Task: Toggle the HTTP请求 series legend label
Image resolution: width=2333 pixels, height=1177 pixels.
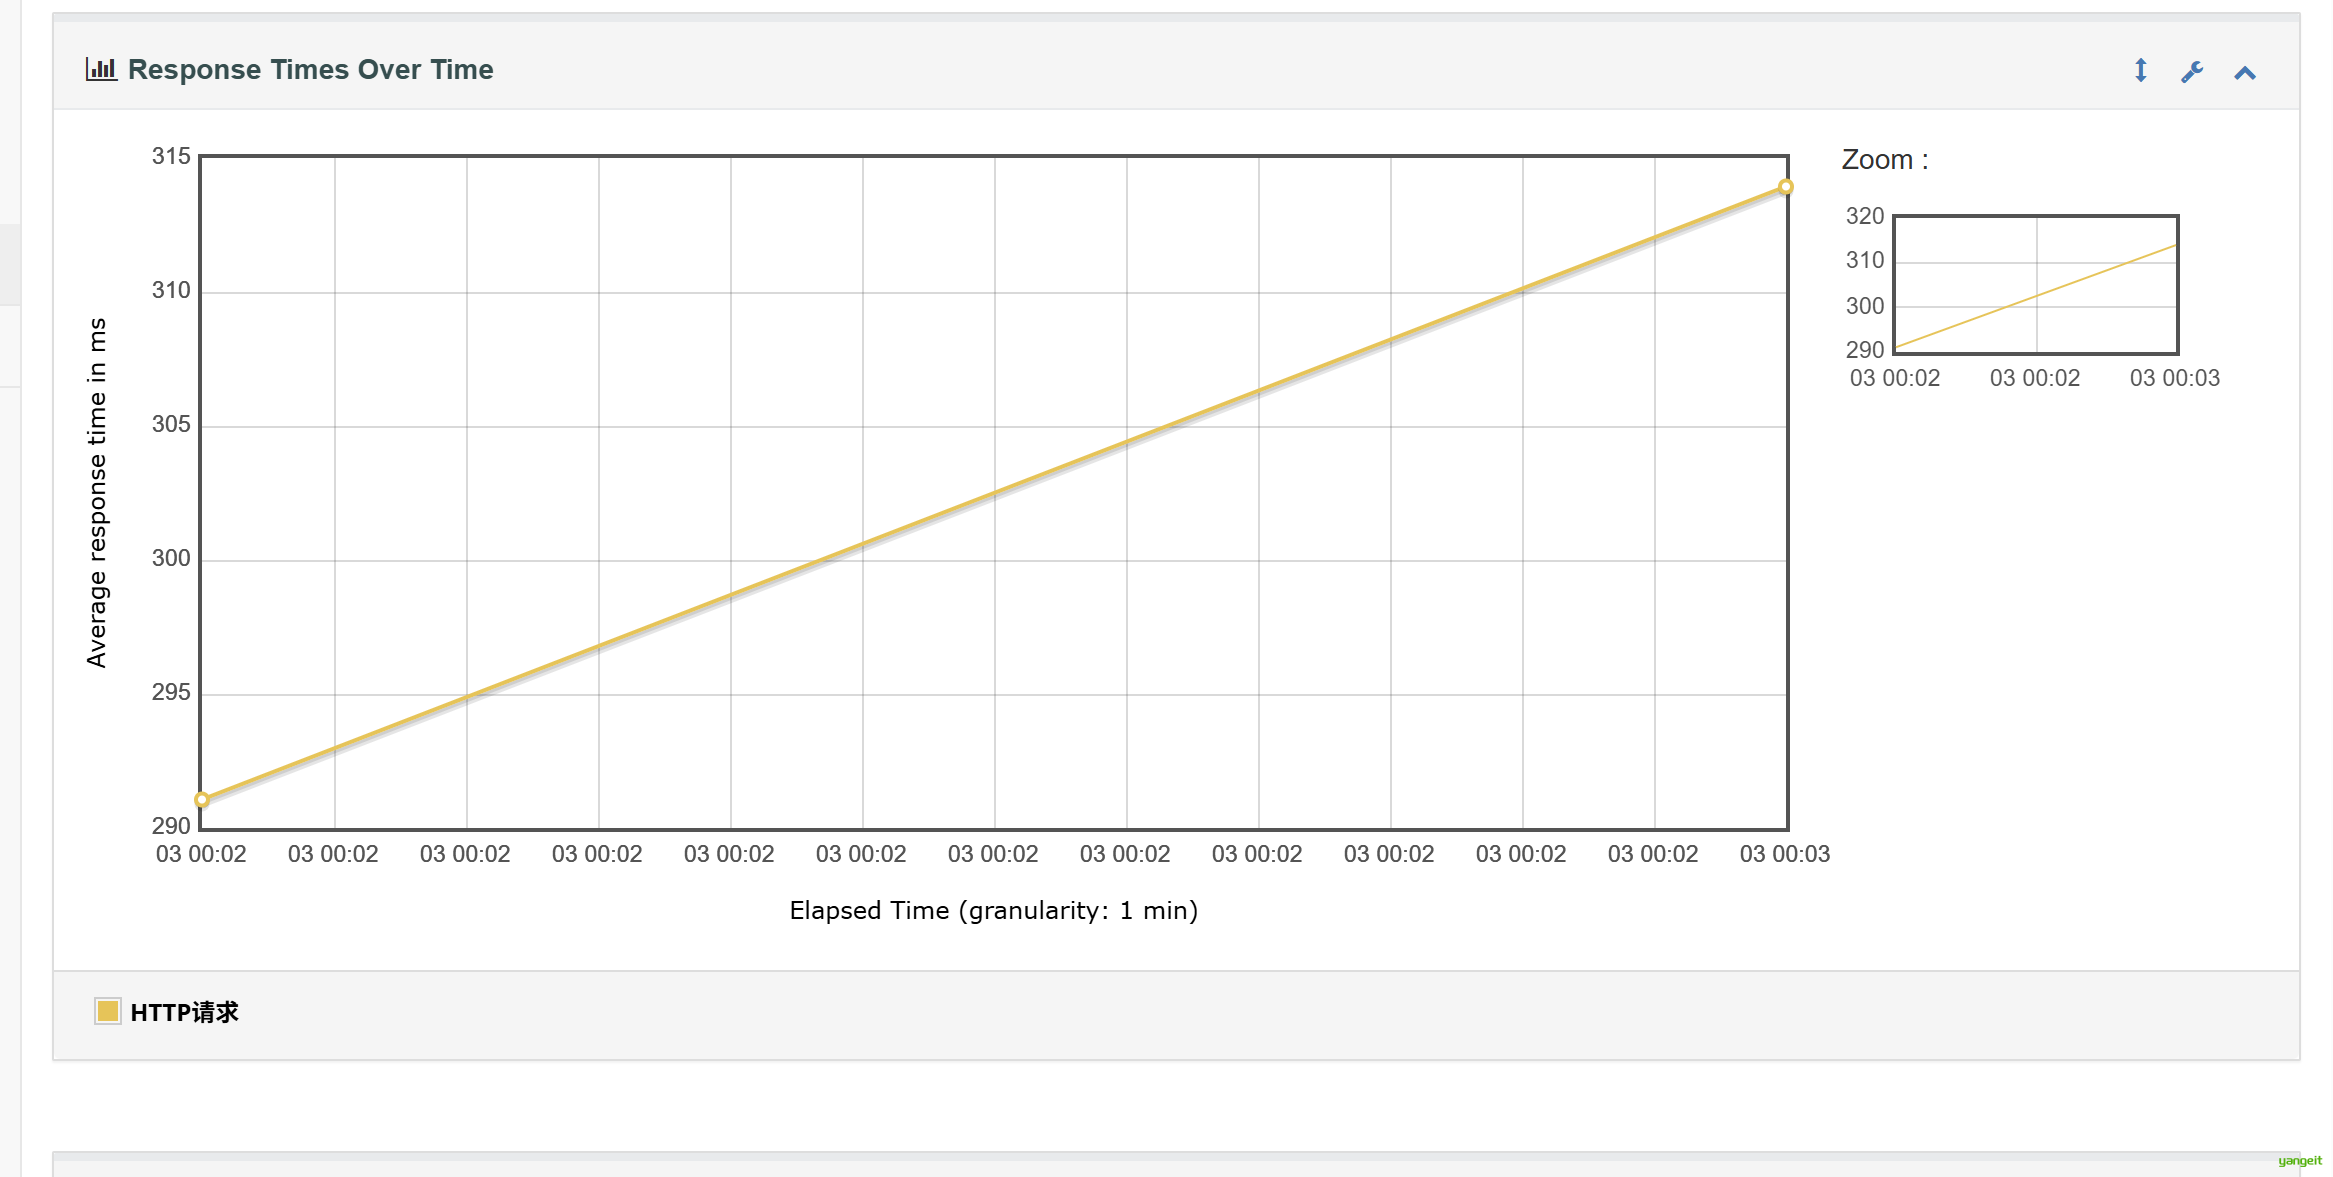Action: pos(184,1012)
